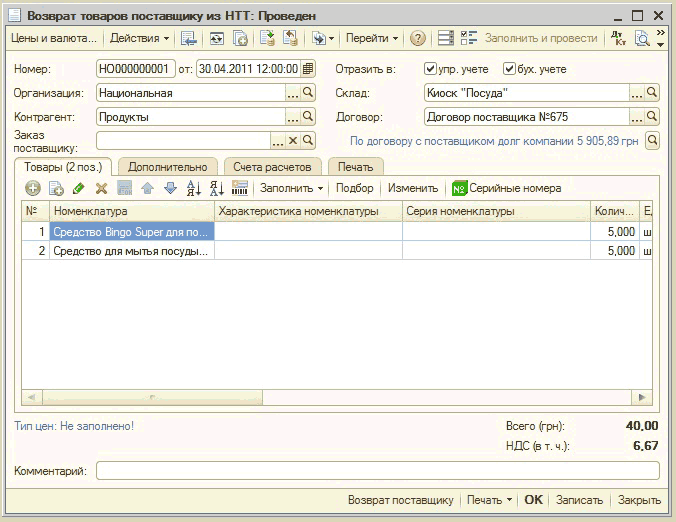Click the help question mark icon
676x522 pixels.
(x=418, y=38)
